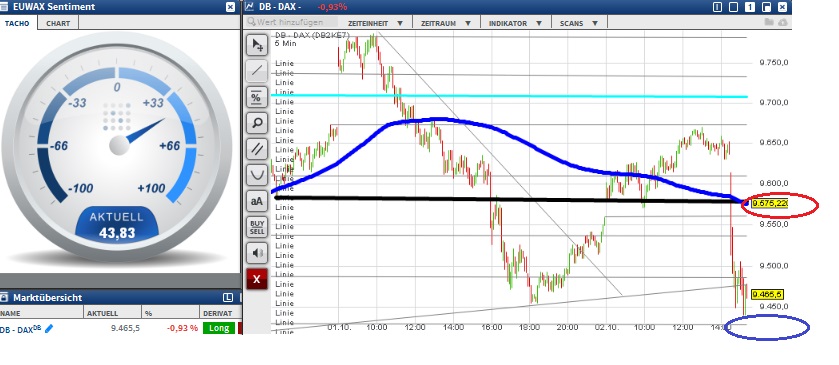This screenshot has width=839, height=365.
Task: Click the EUWAX Sentiment panel menu icon
Action: point(4,6)
